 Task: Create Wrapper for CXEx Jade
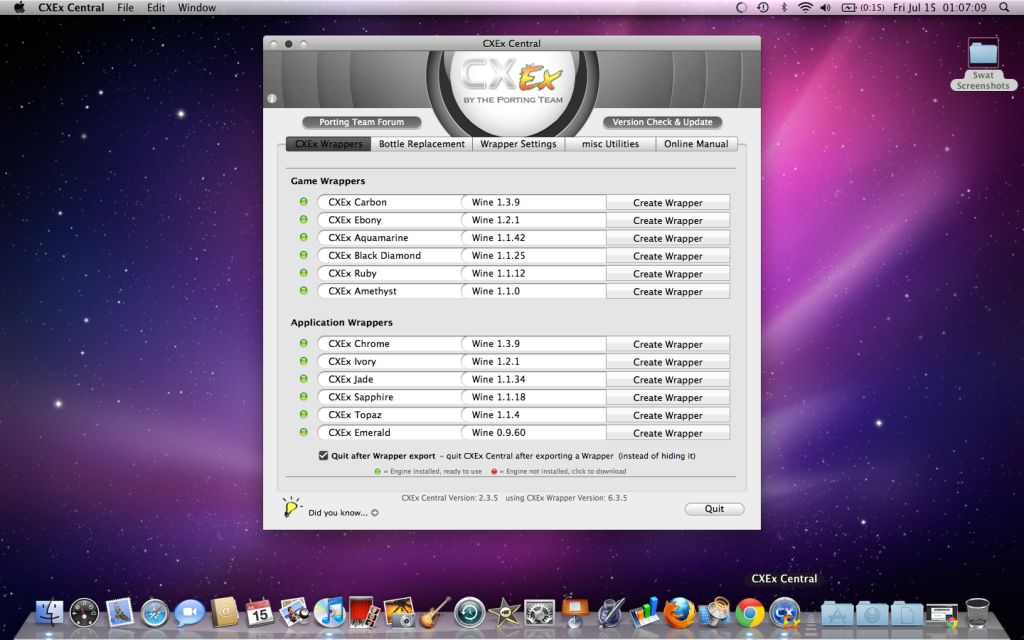click(x=667, y=379)
